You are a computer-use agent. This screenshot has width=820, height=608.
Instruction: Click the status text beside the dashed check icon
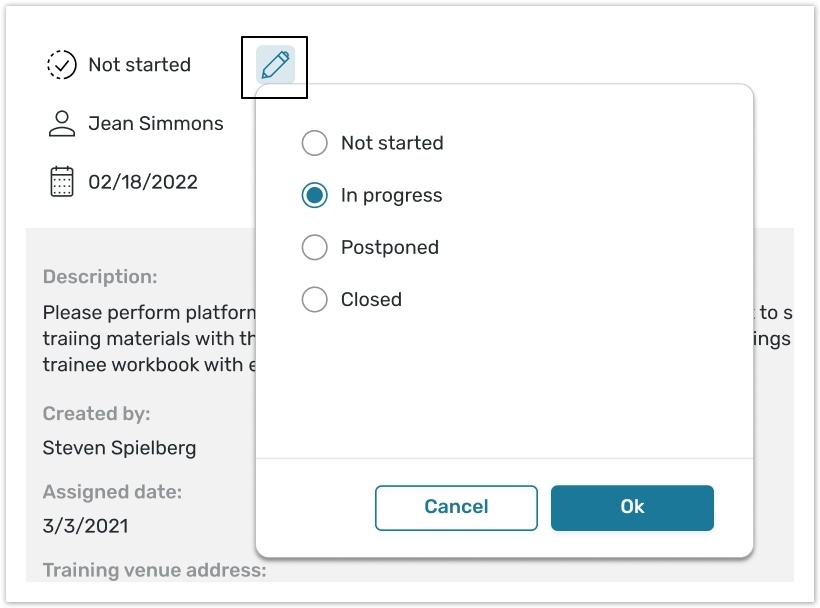(x=139, y=65)
